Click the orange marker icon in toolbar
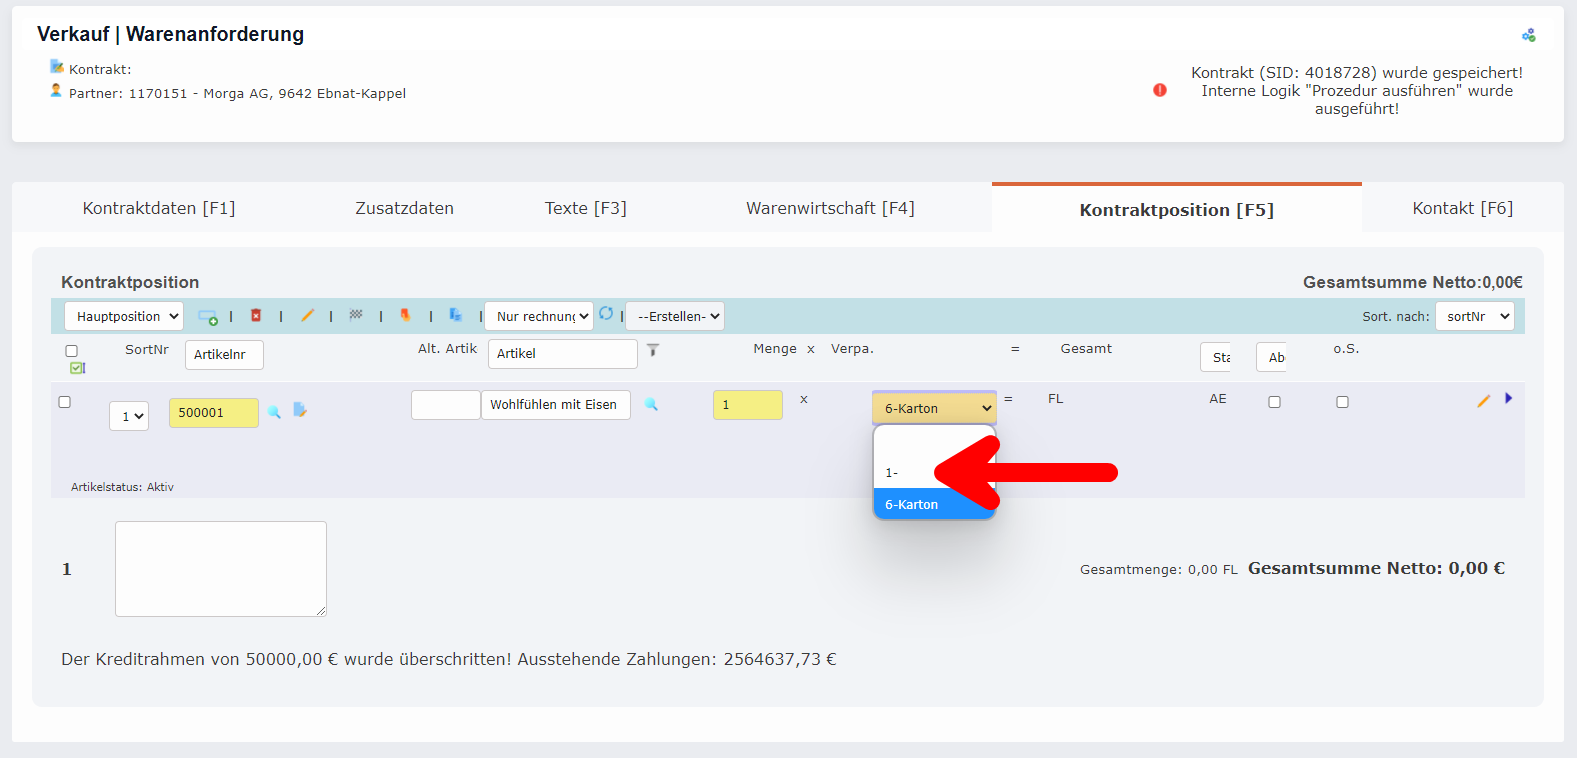Viewport: 1577px width, 758px height. (x=405, y=315)
